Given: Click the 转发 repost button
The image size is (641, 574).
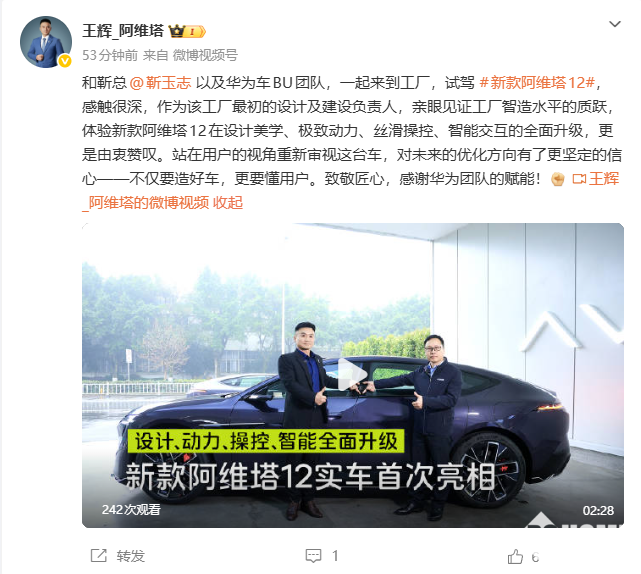Looking at the screenshot, I should [x=130, y=556].
